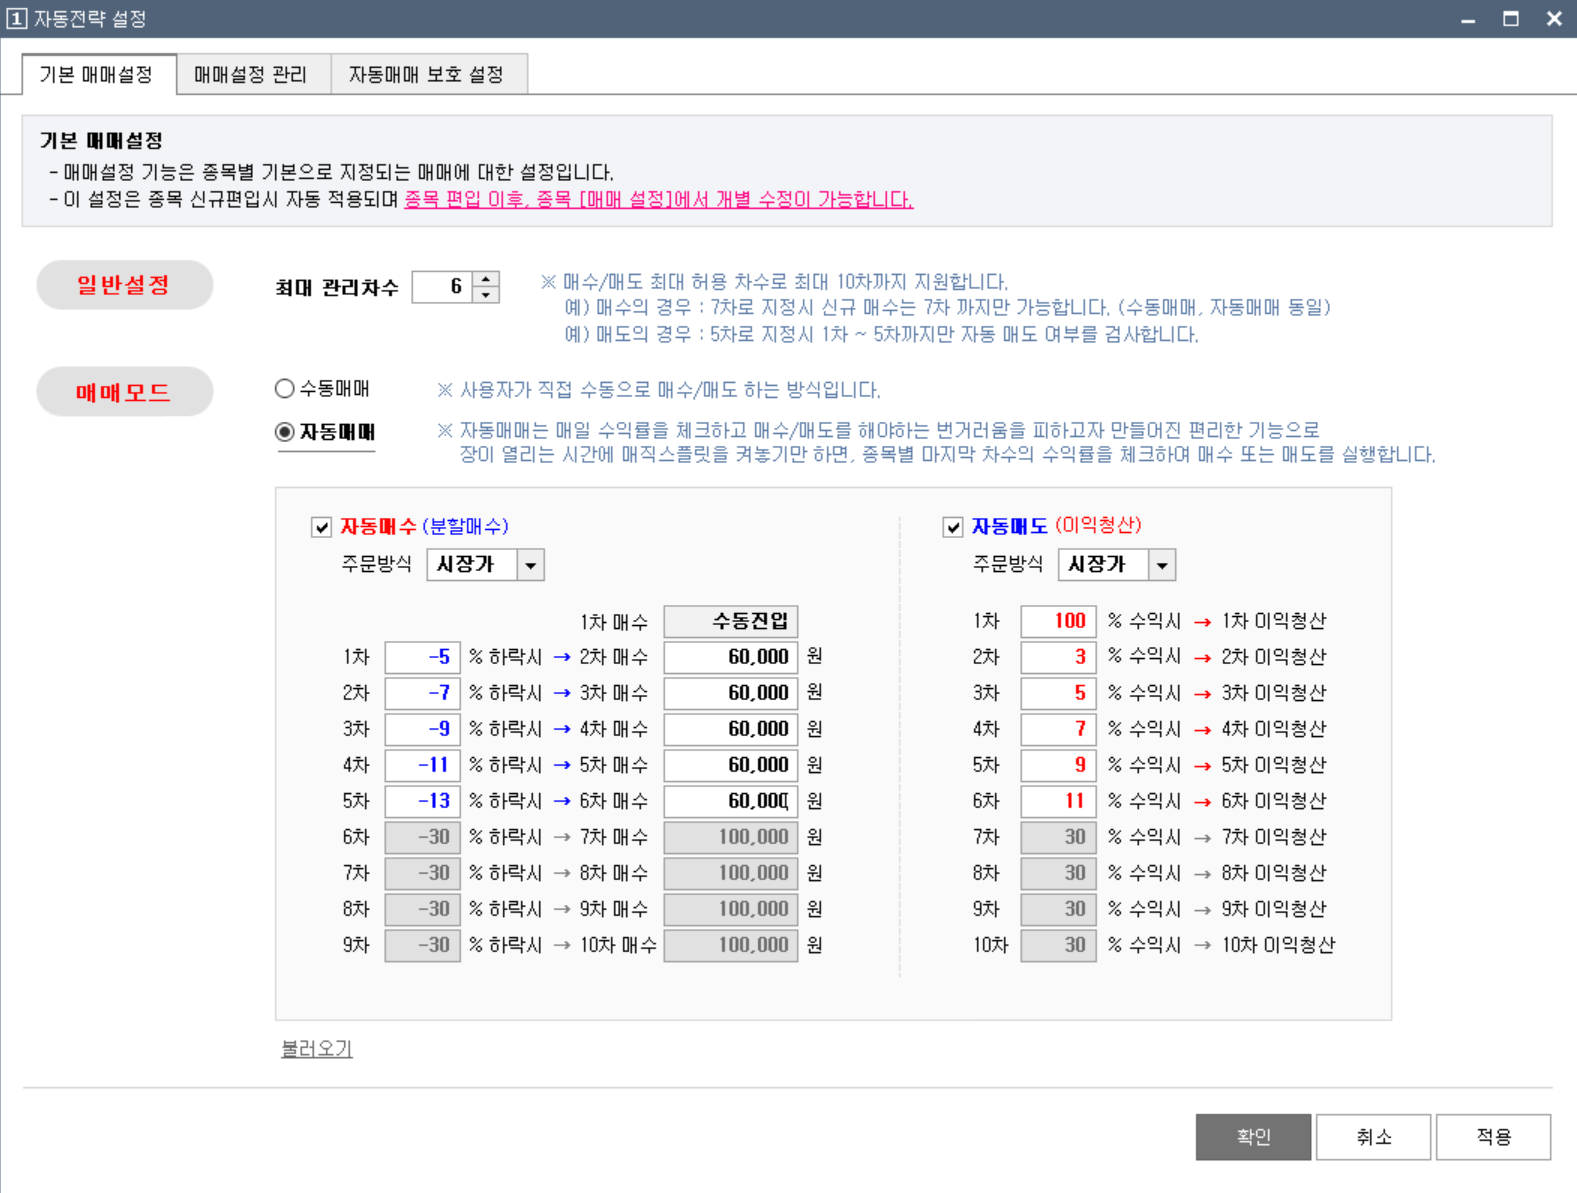Click the window title icon numbered 1

click(x=16, y=19)
